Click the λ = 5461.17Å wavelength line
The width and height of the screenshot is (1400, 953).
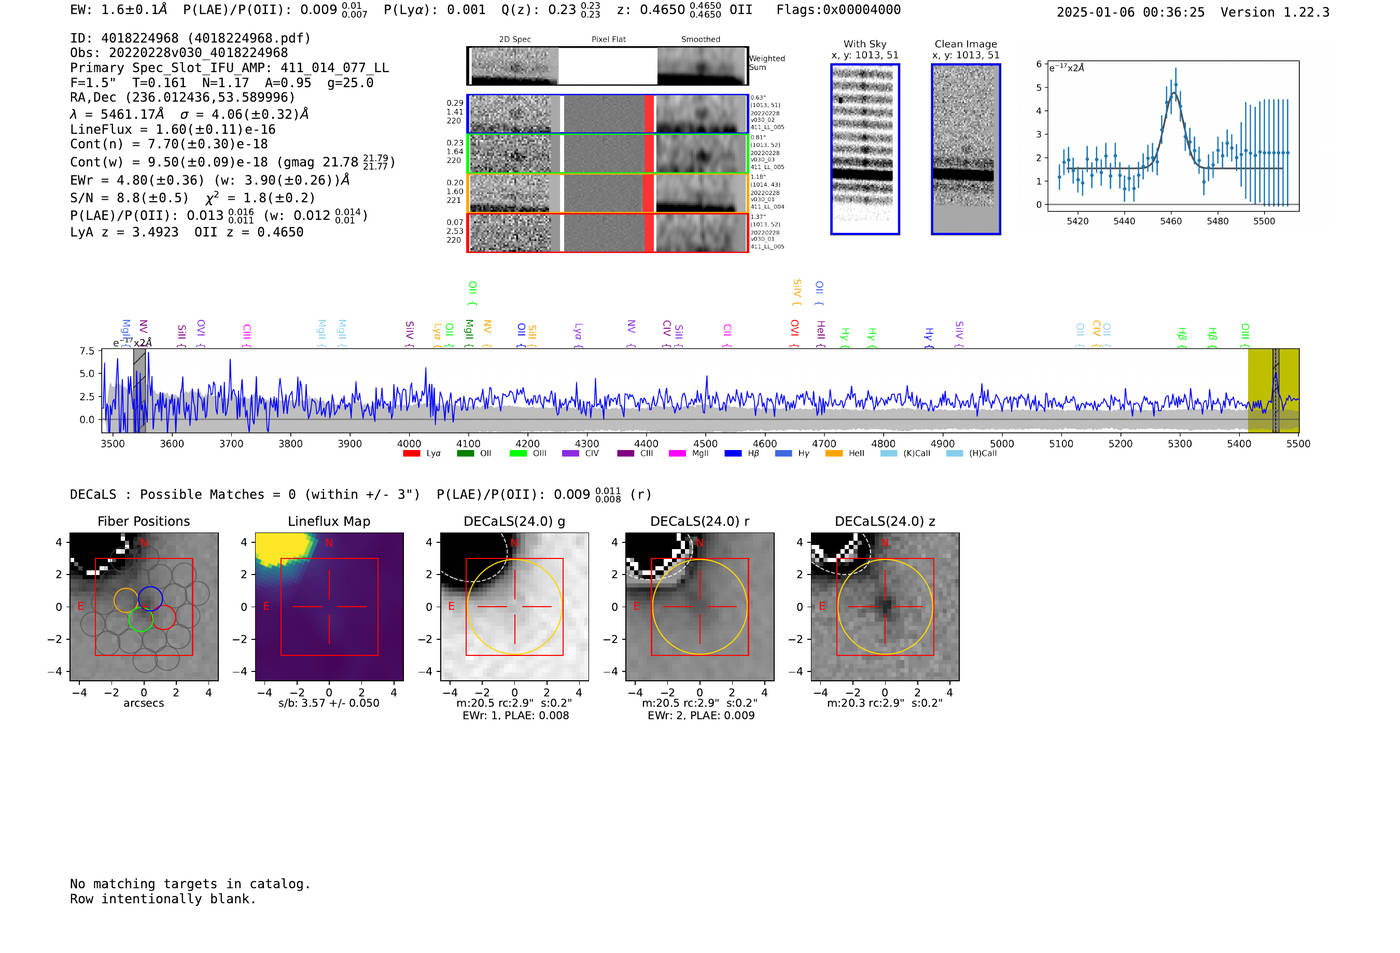pyautogui.click(x=189, y=114)
